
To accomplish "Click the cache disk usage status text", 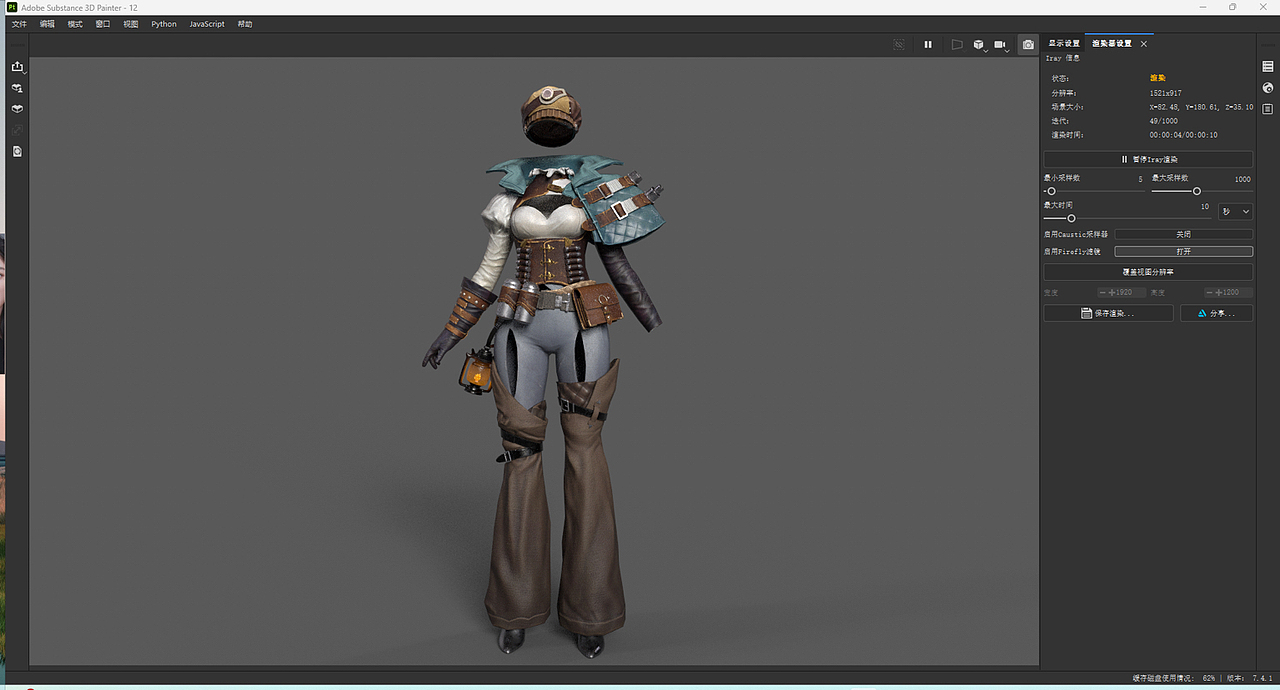I will click(x=1174, y=678).
